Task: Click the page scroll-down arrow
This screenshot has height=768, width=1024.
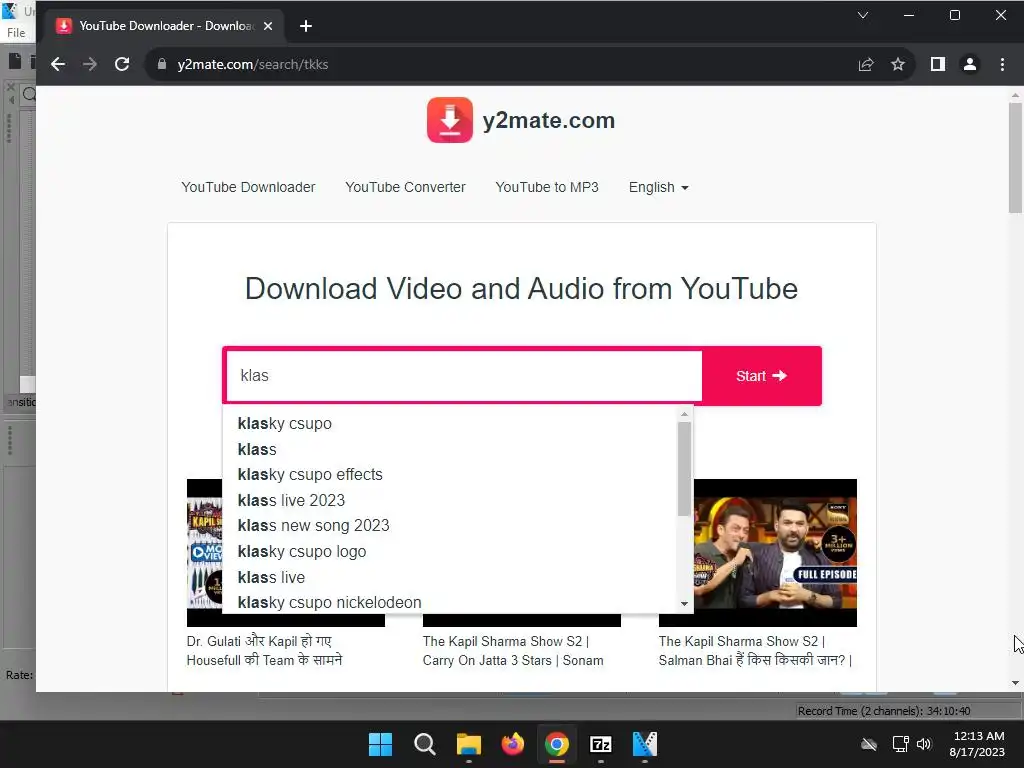Action: (1015, 683)
